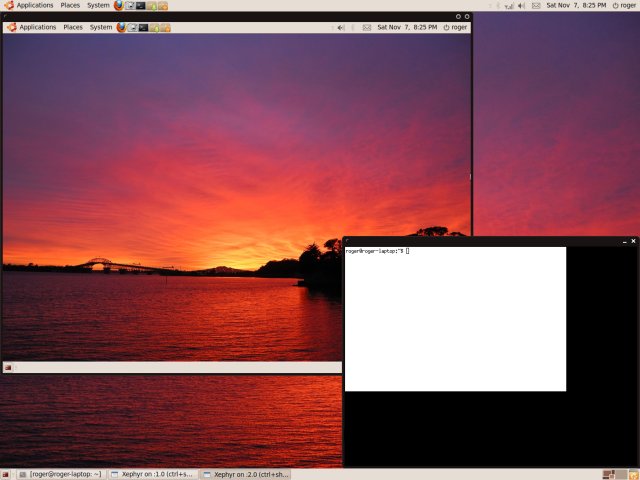Viewport: 640px width, 480px height.
Task: Open the mail envelope indicator in the outermost panel
Action: [x=536, y=5]
